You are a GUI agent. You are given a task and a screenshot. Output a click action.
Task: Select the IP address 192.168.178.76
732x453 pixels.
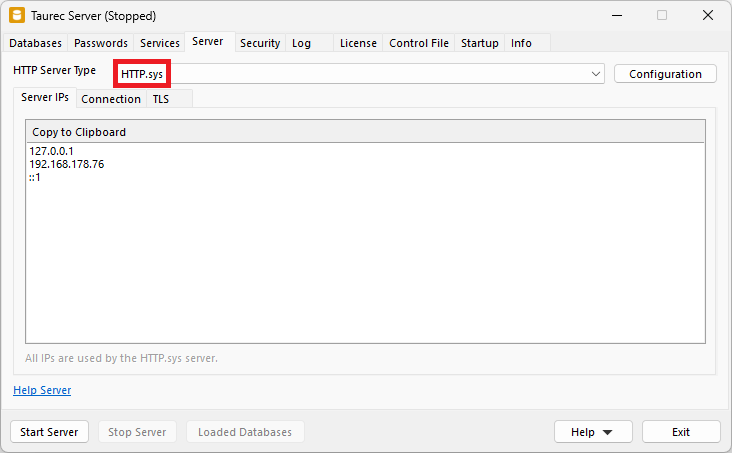[67, 164]
